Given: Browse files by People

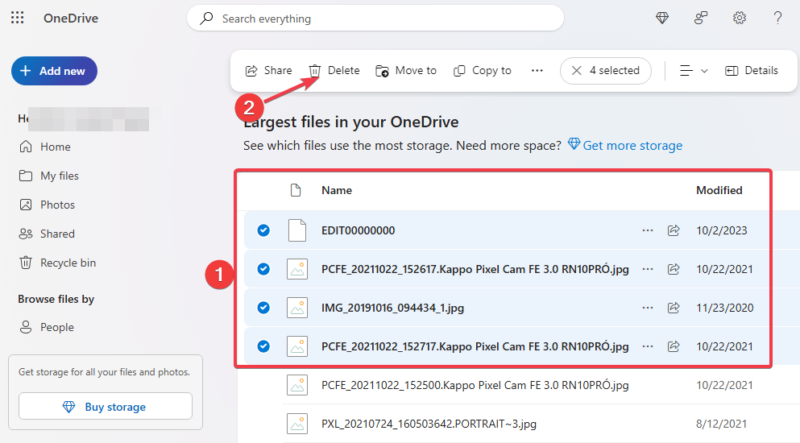Looking at the screenshot, I should (46, 327).
